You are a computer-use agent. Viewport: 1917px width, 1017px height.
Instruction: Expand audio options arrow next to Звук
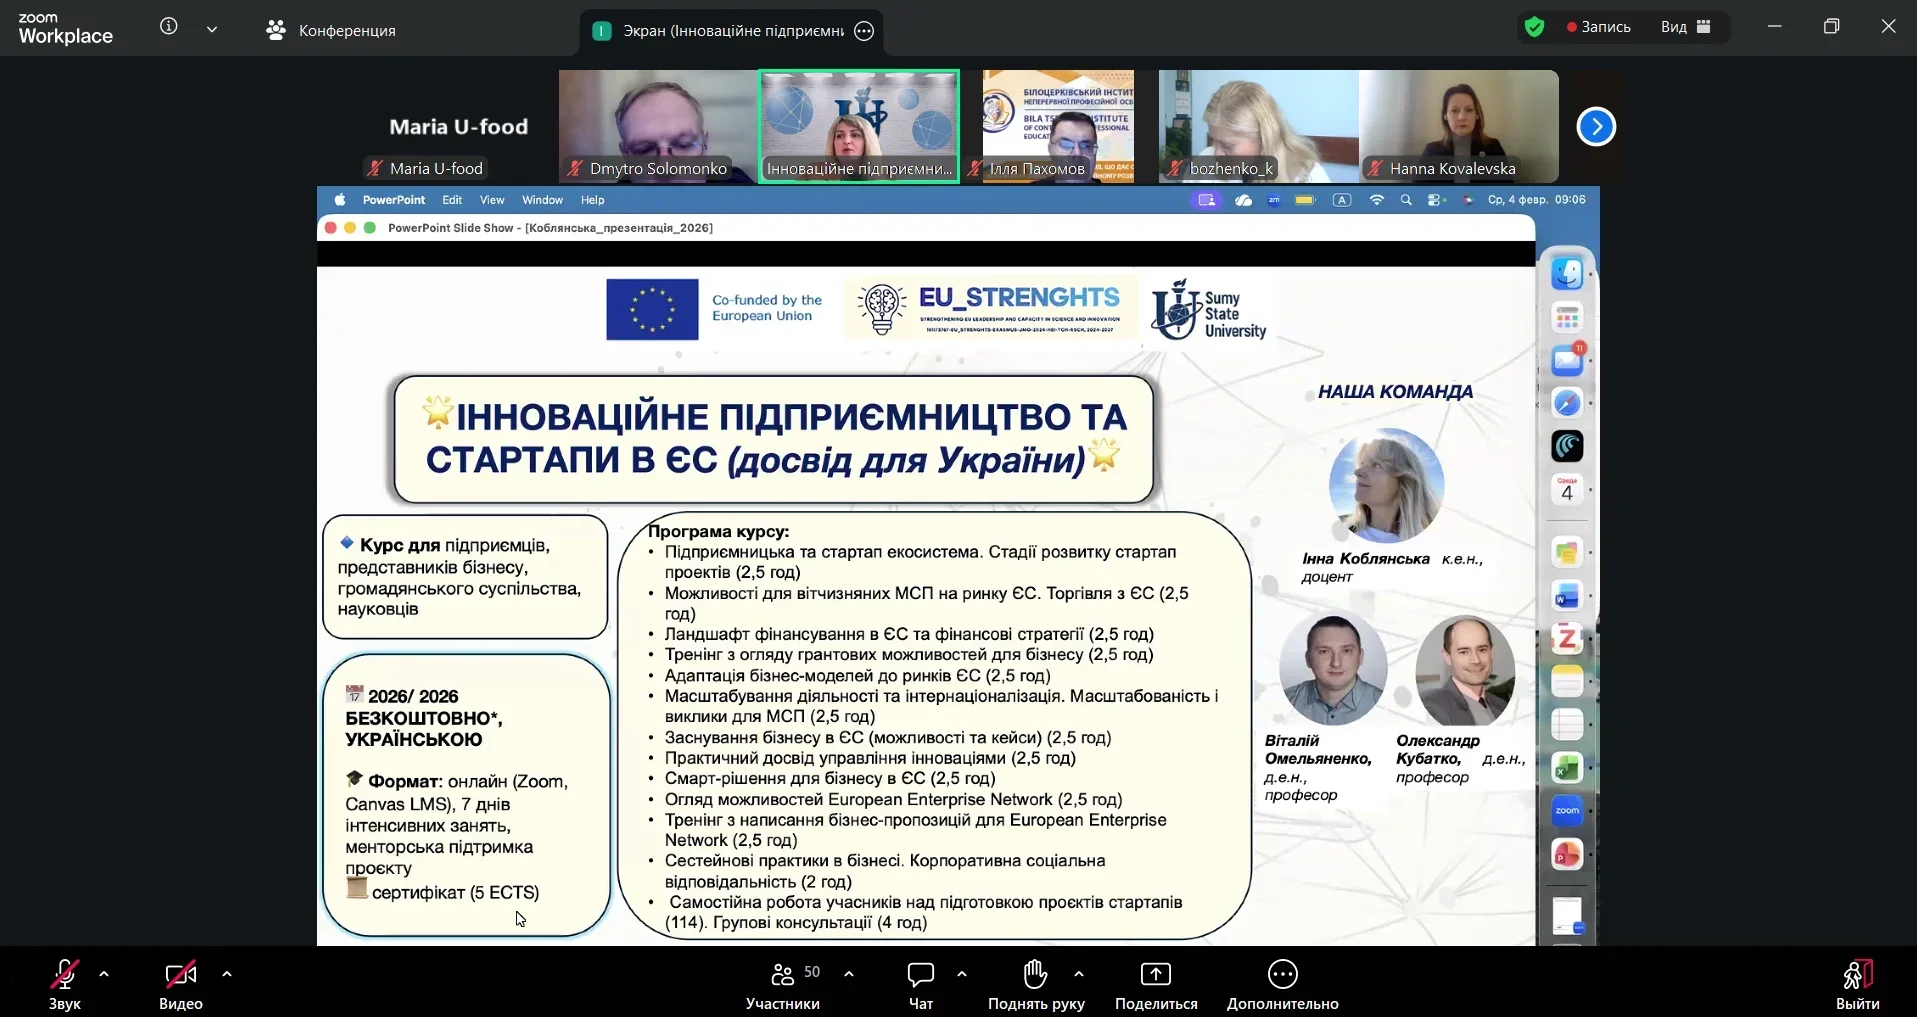click(104, 973)
